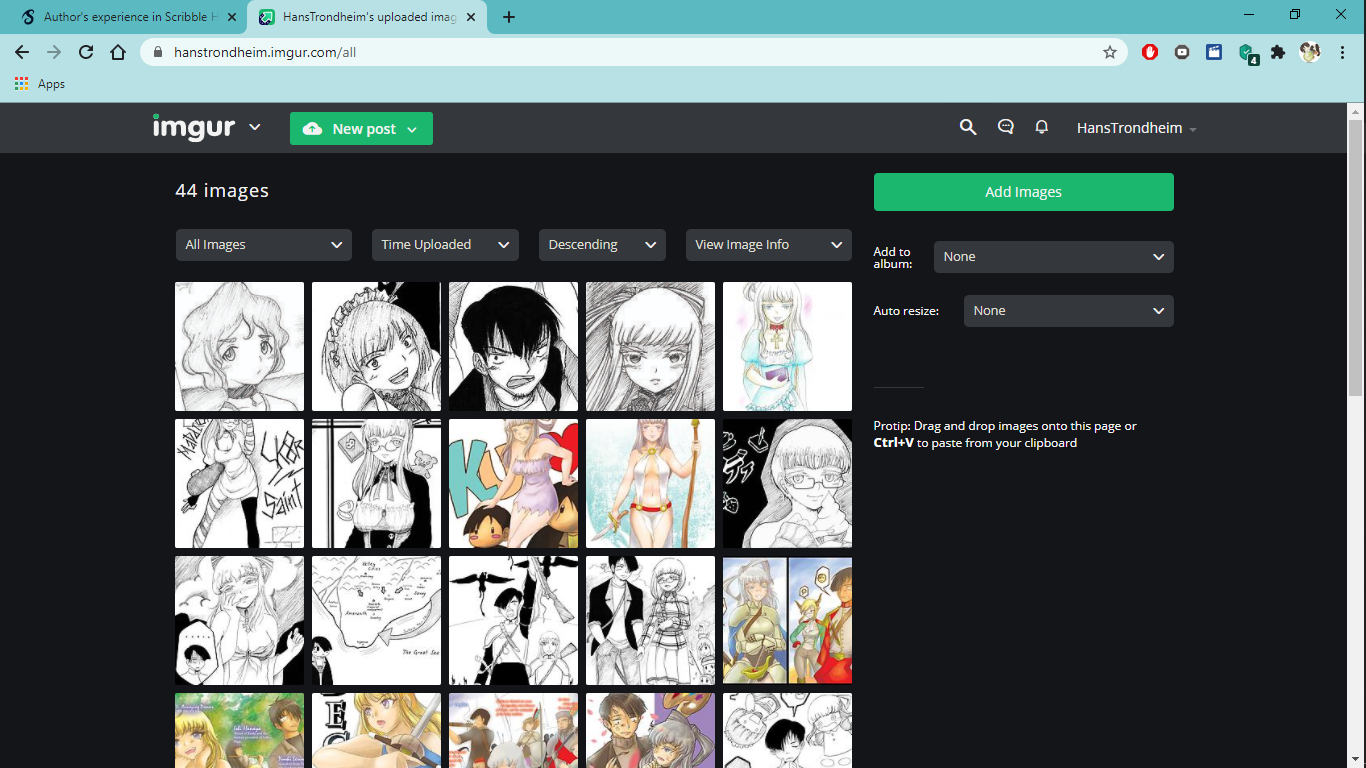Image resolution: width=1366 pixels, height=768 pixels.
Task: Open the notifications bell icon
Action: coord(1042,127)
